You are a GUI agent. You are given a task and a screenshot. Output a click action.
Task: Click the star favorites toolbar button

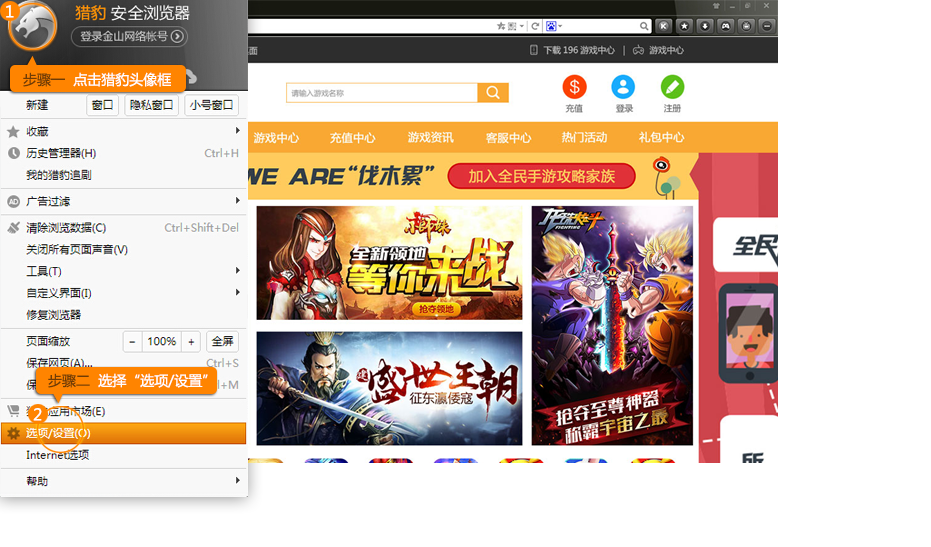pyautogui.click(x=685, y=26)
